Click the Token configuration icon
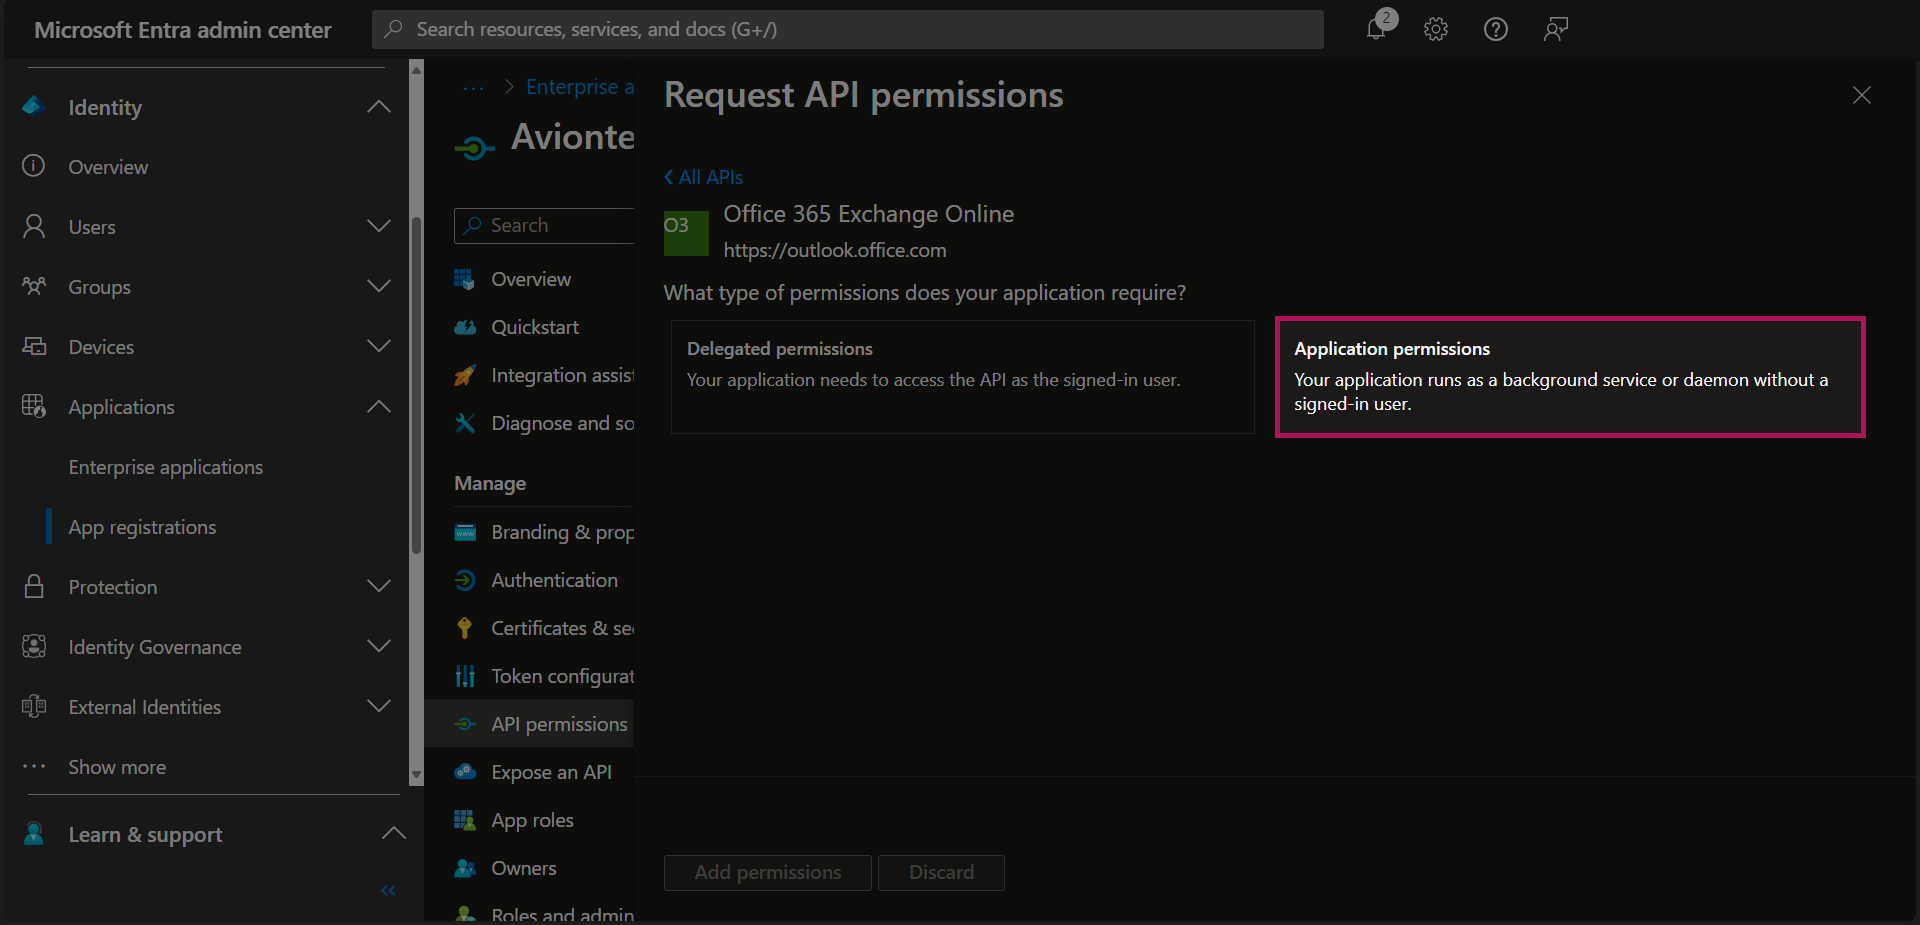Viewport: 1920px width, 925px height. tap(465, 676)
